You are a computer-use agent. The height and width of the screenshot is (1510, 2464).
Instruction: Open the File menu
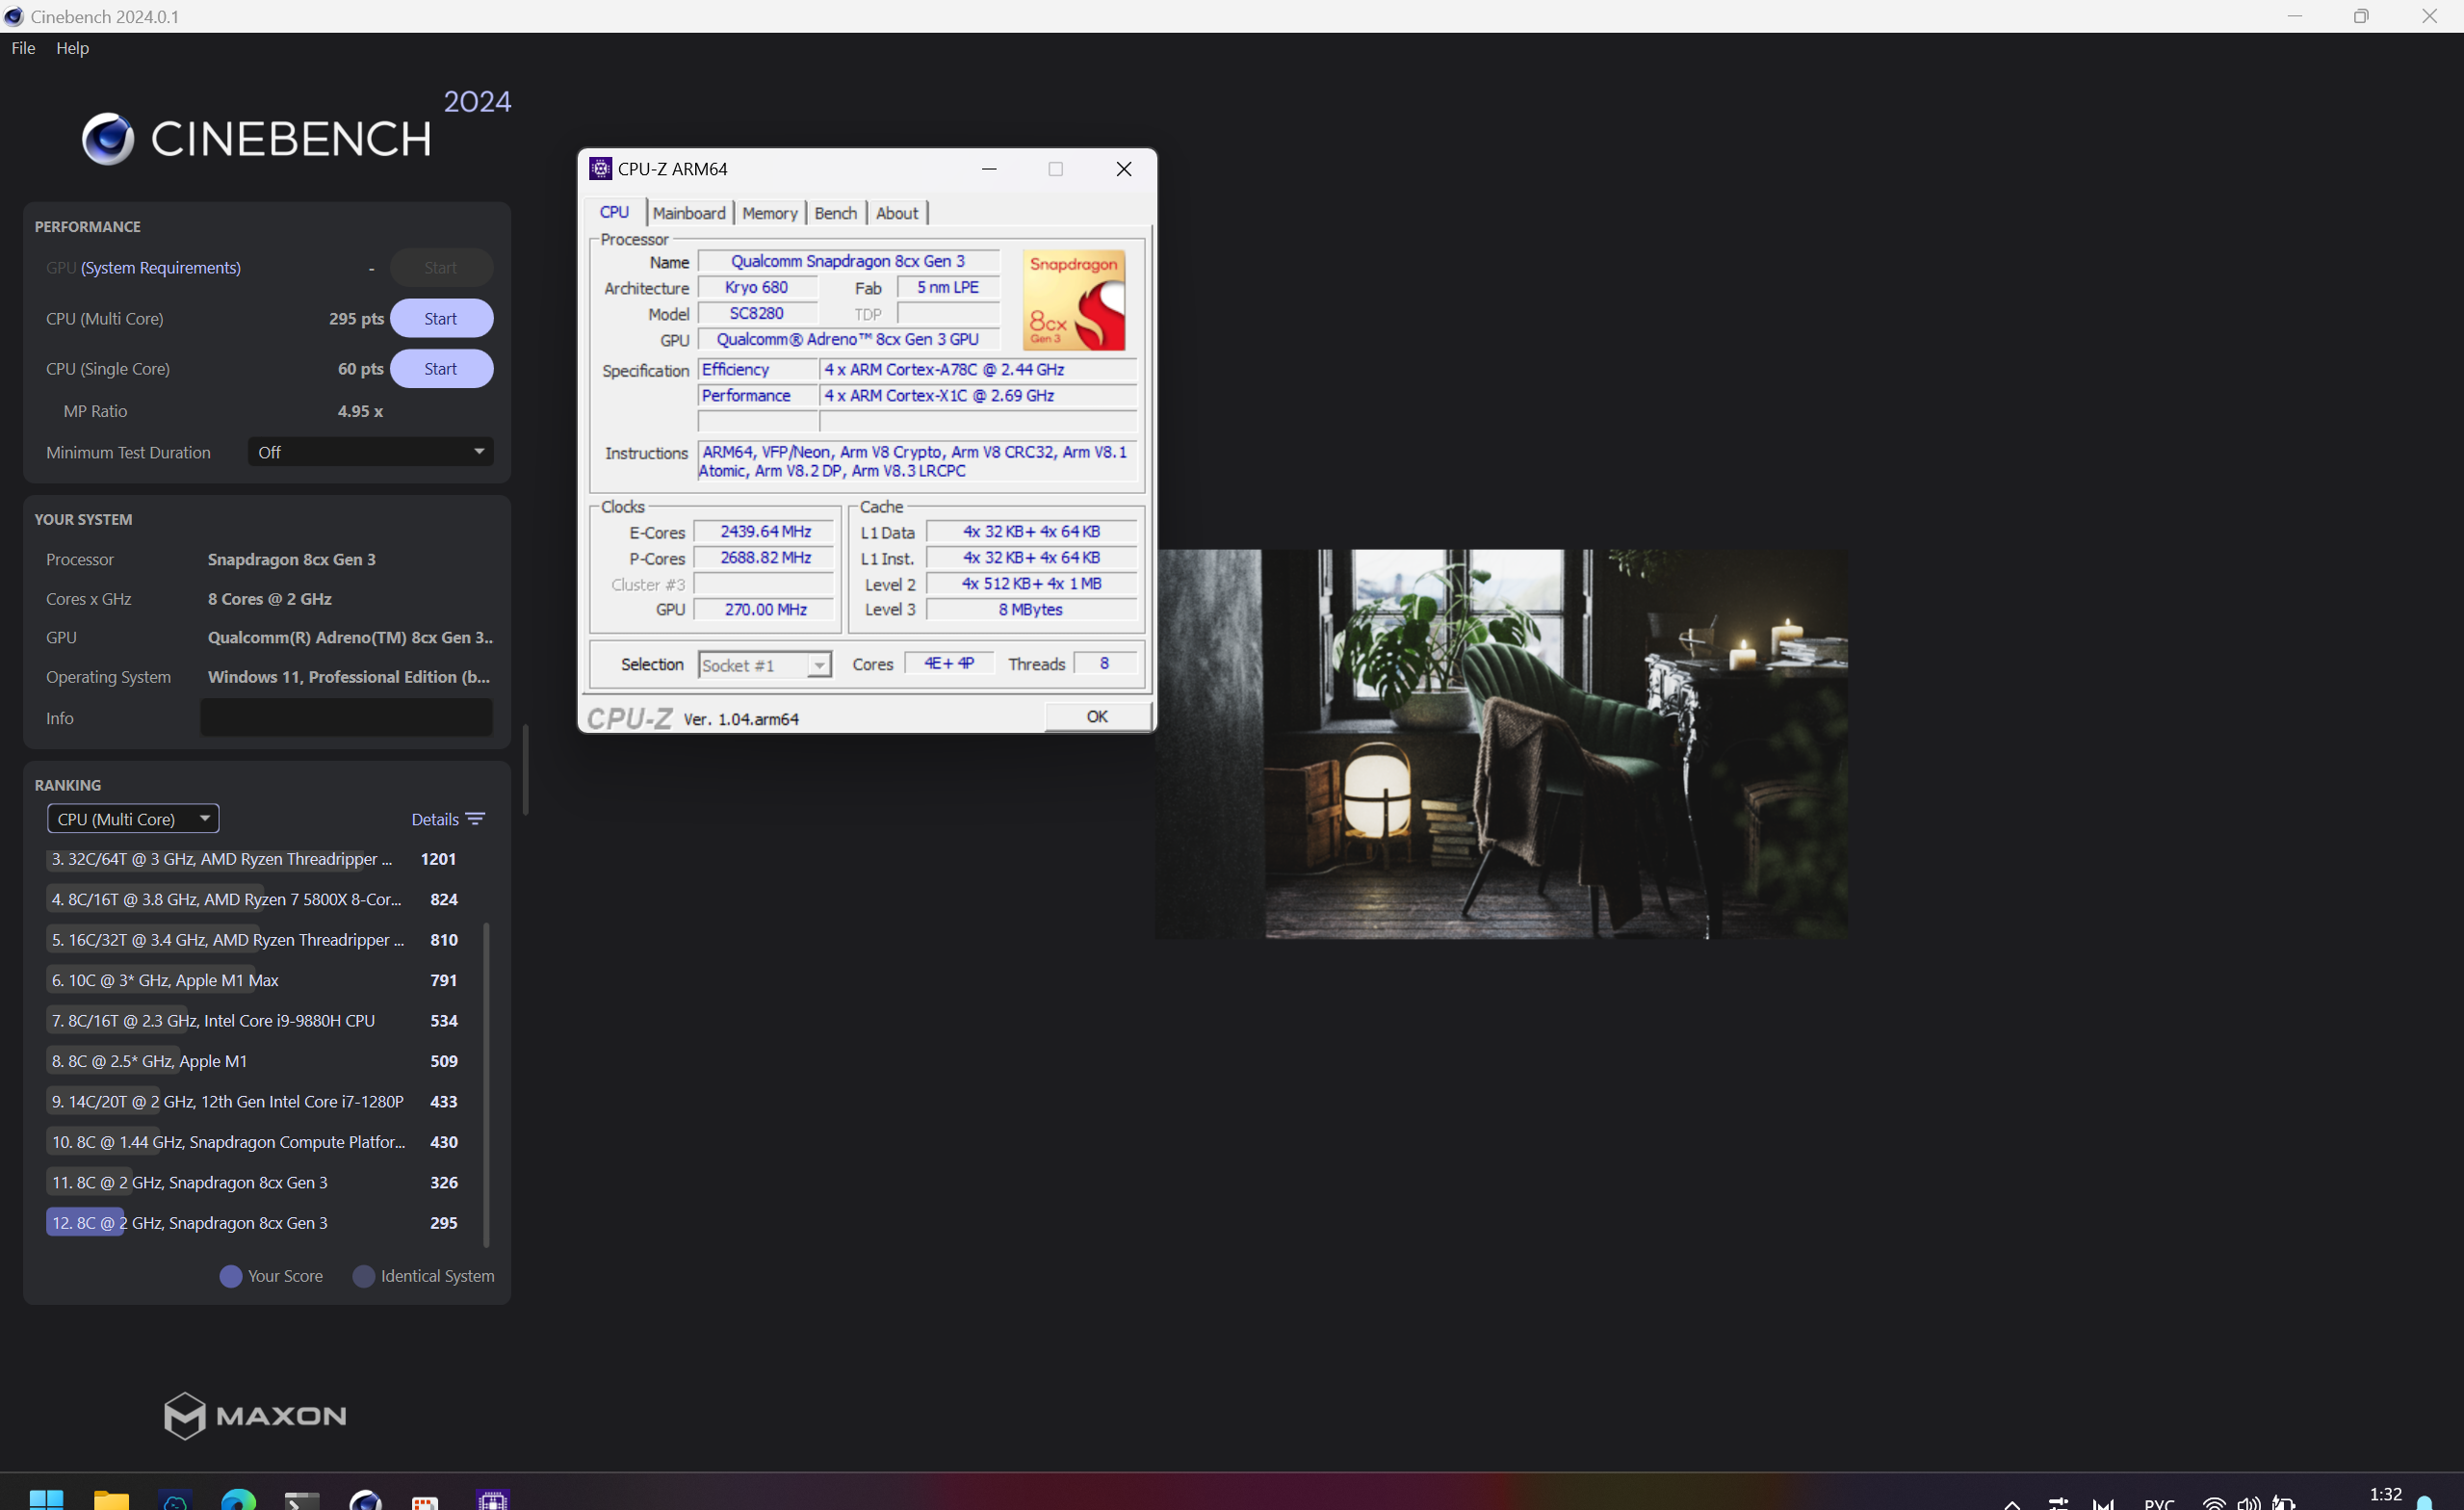point(23,48)
